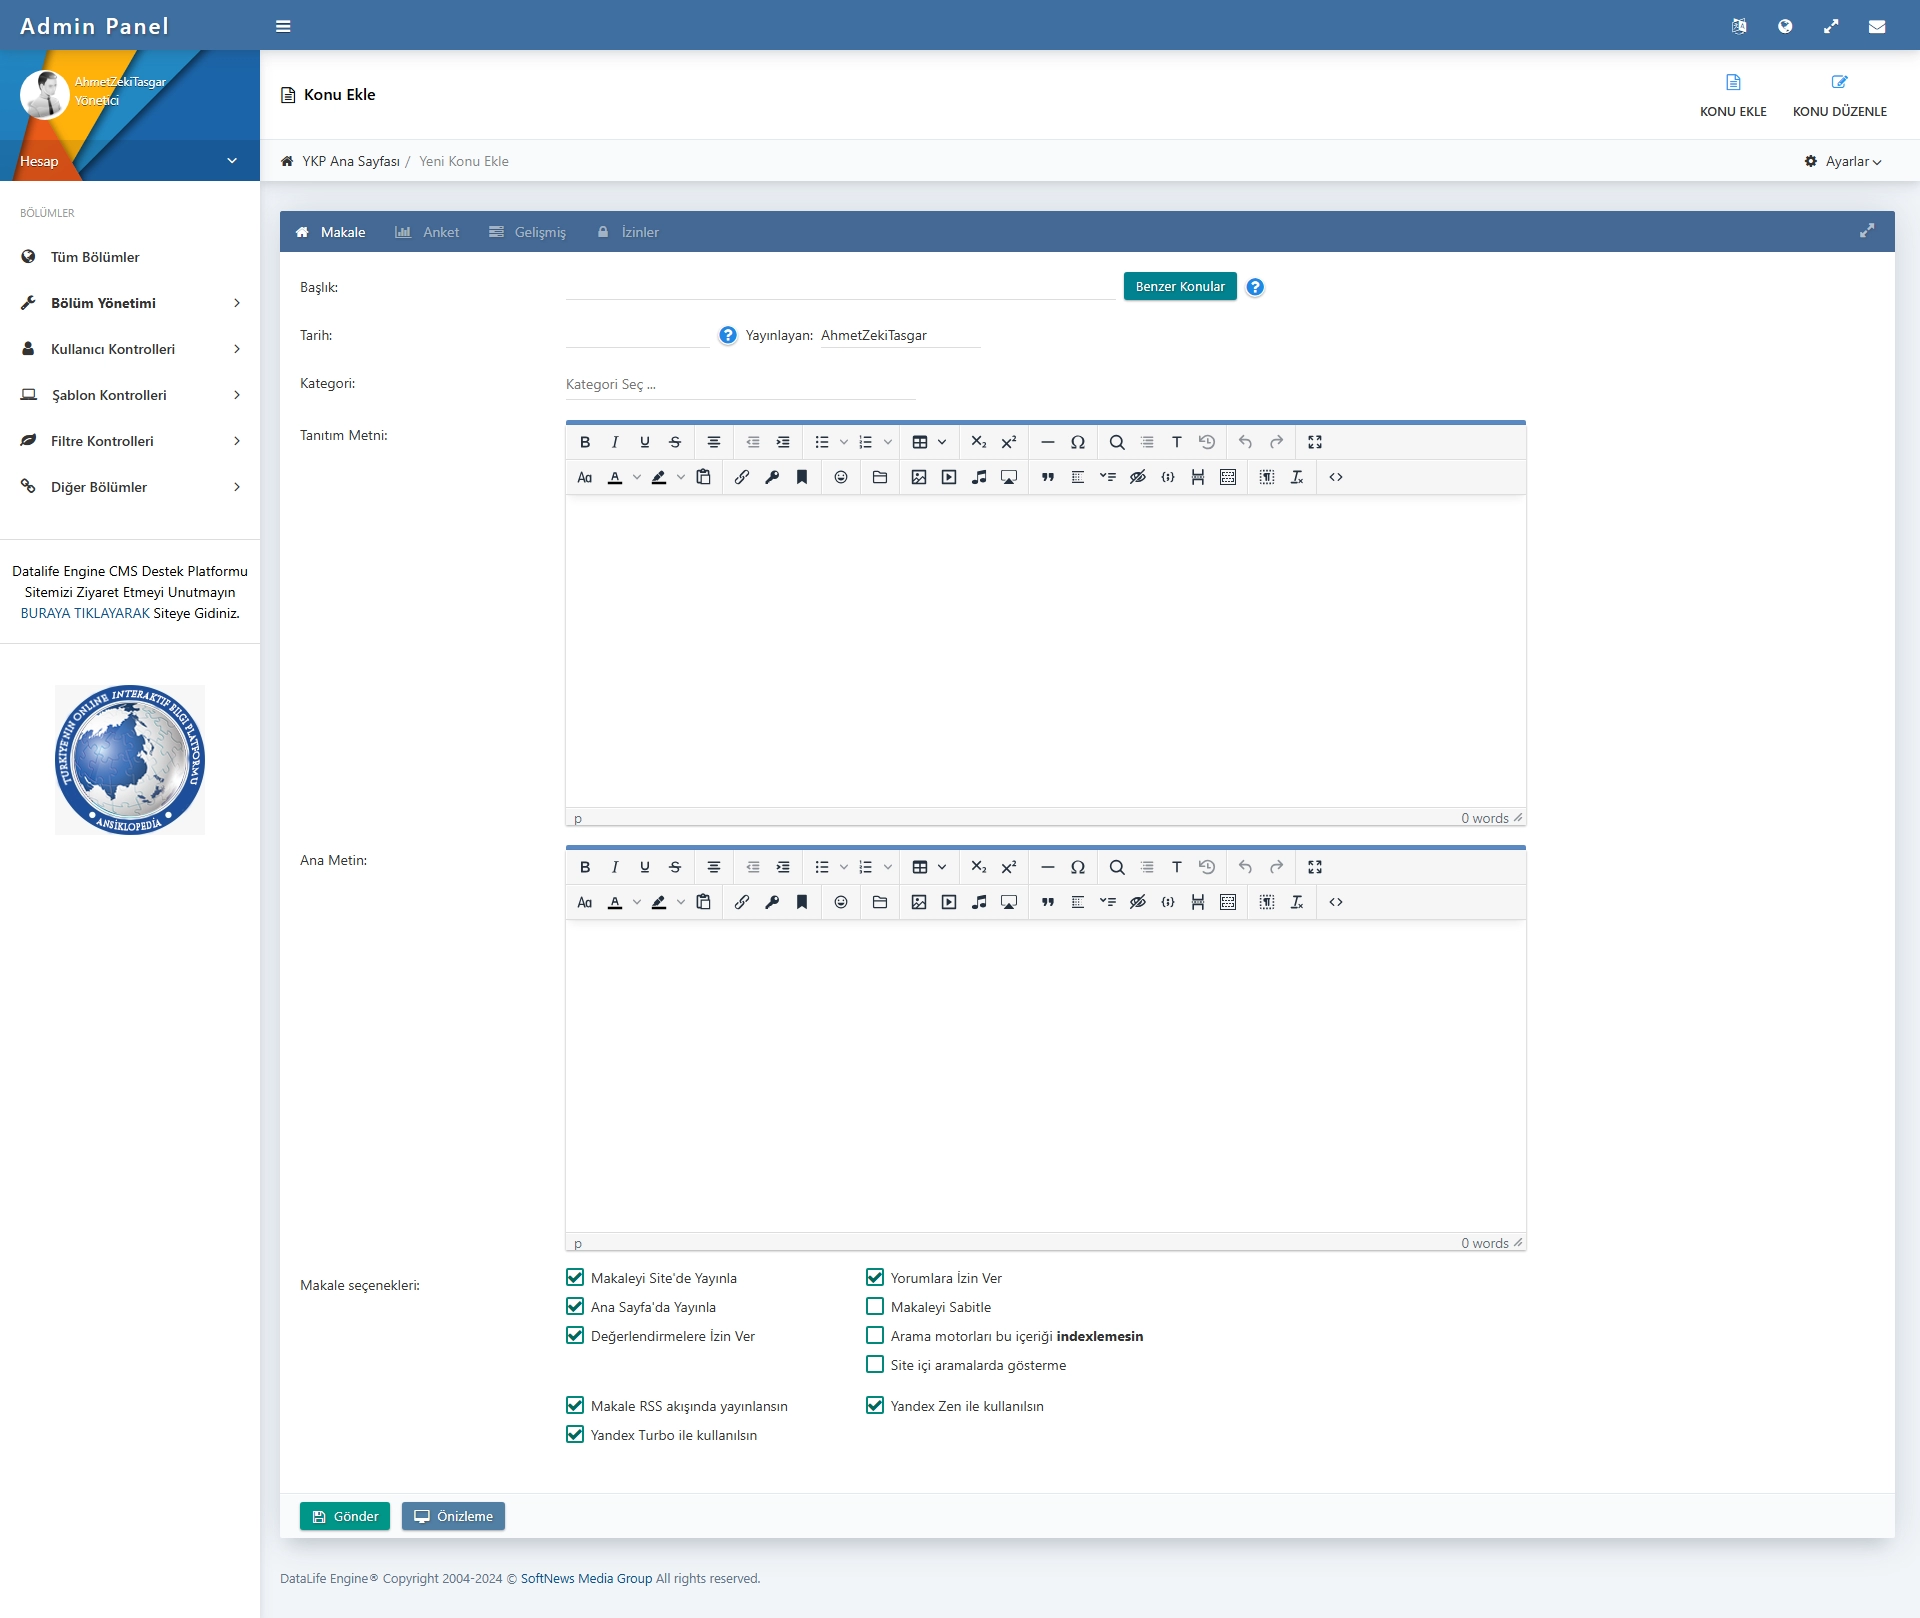Click hamburger menu icon to collapse sidebar
The height and width of the screenshot is (1618, 1920).
tap(283, 27)
